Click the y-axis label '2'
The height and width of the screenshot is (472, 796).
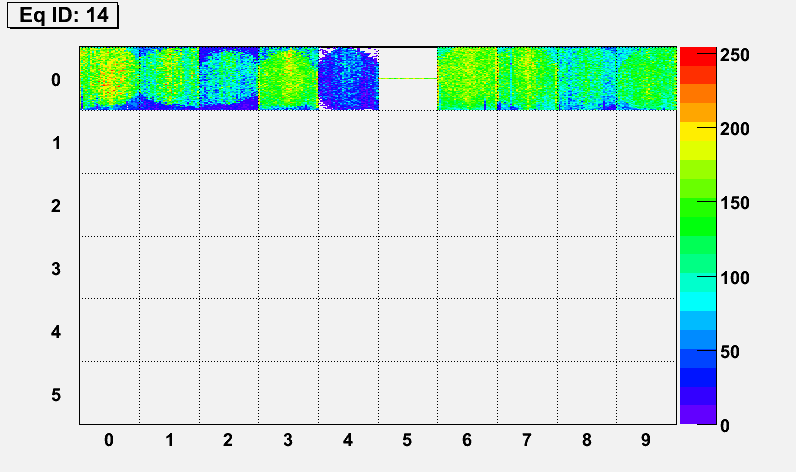[56, 206]
